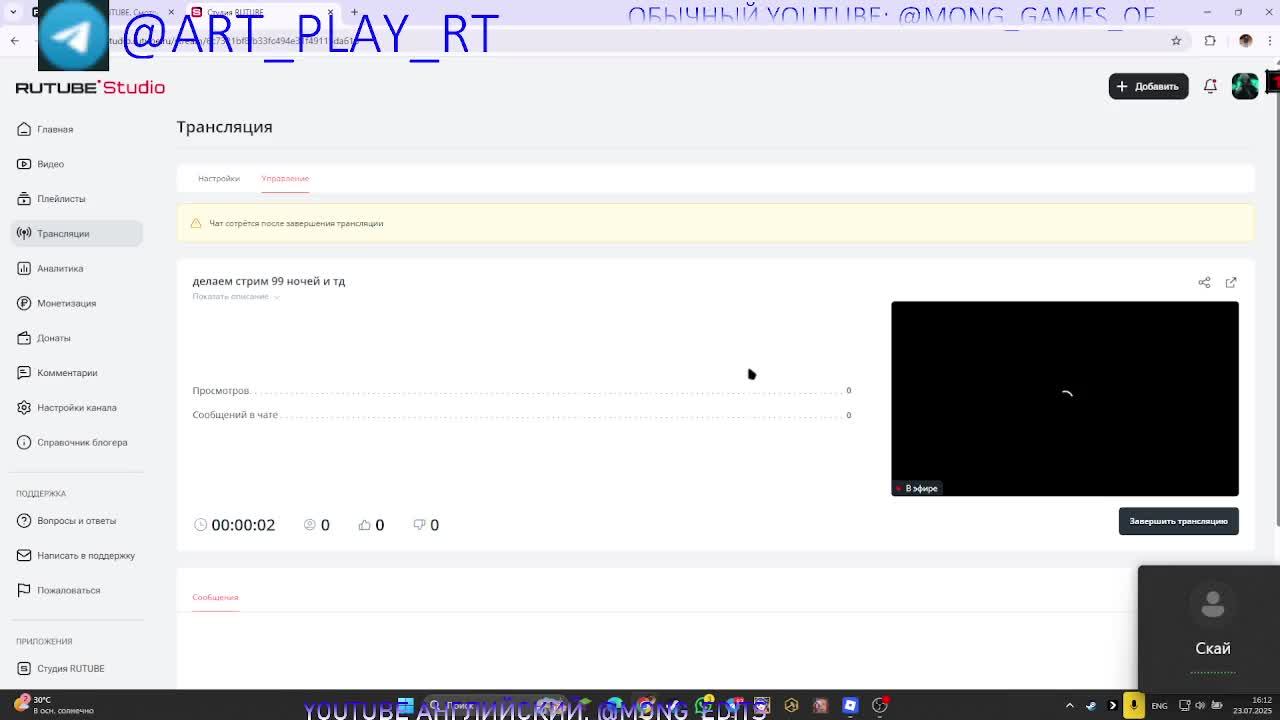This screenshot has width=1280, height=720.
Task: Show hidden tray icons chevron
Action: coord(1069,706)
